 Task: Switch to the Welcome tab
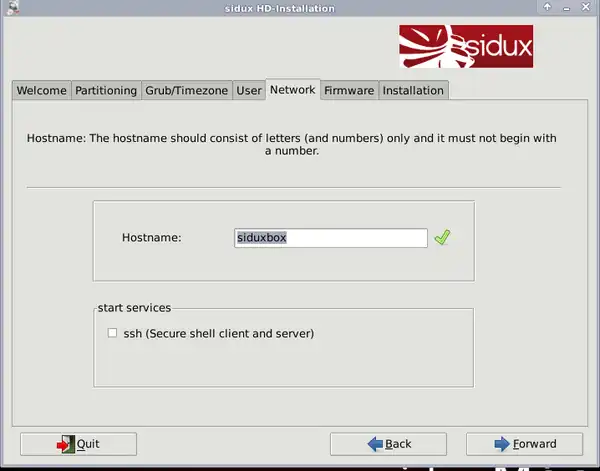pyautogui.click(x=41, y=90)
